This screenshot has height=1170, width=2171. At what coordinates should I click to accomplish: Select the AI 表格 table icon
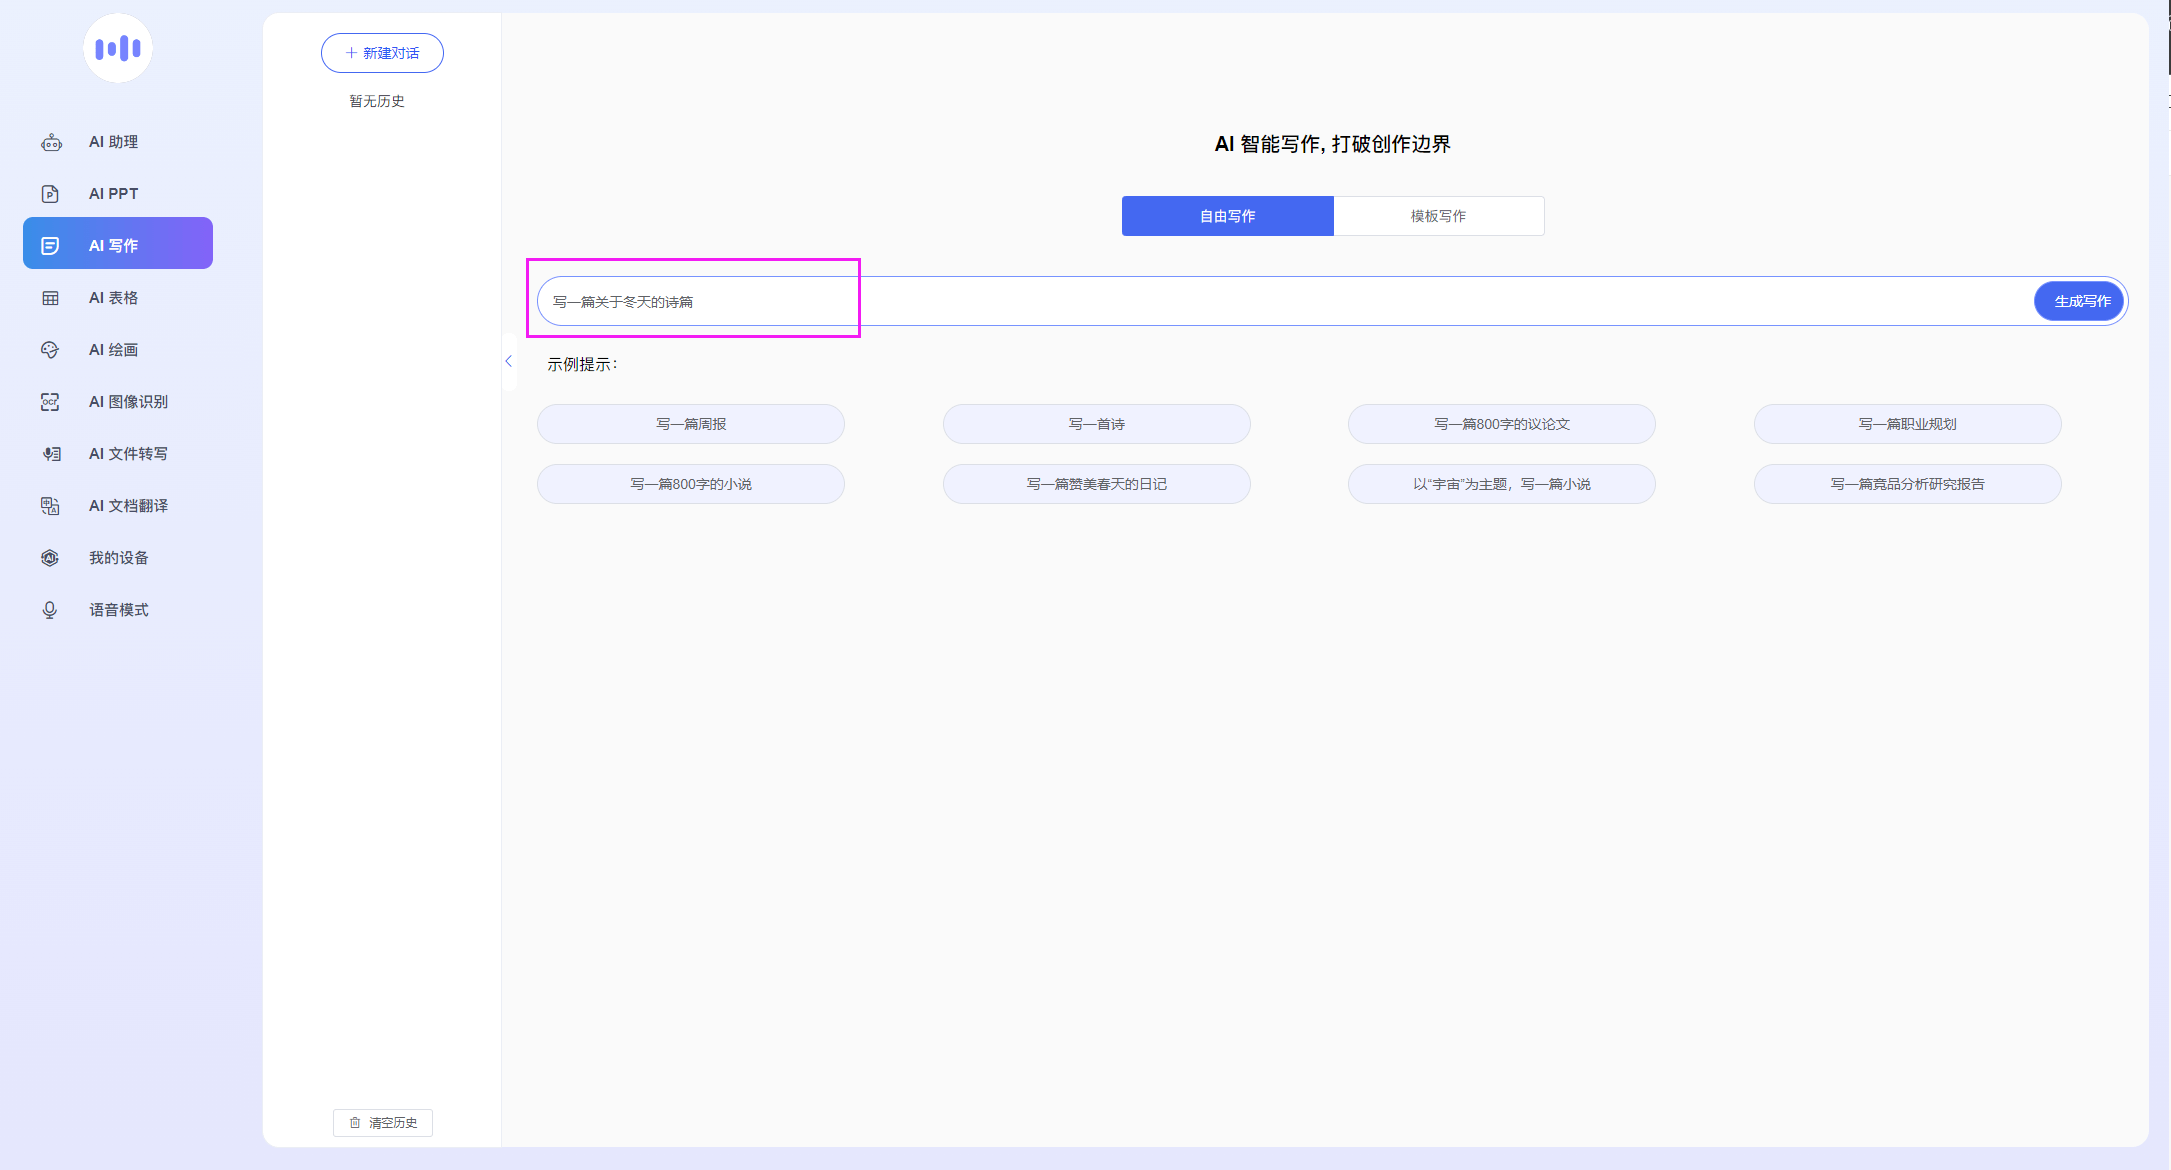click(51, 298)
